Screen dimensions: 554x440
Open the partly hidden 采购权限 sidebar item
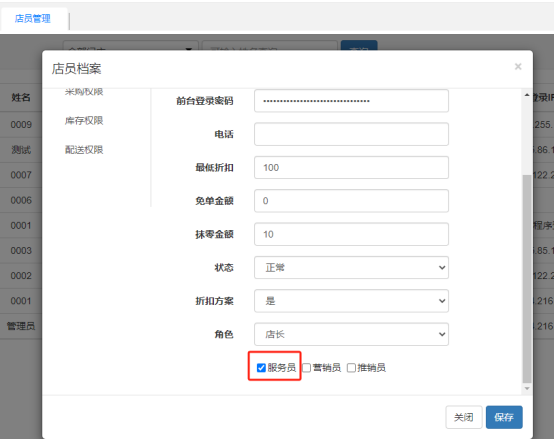(84, 92)
